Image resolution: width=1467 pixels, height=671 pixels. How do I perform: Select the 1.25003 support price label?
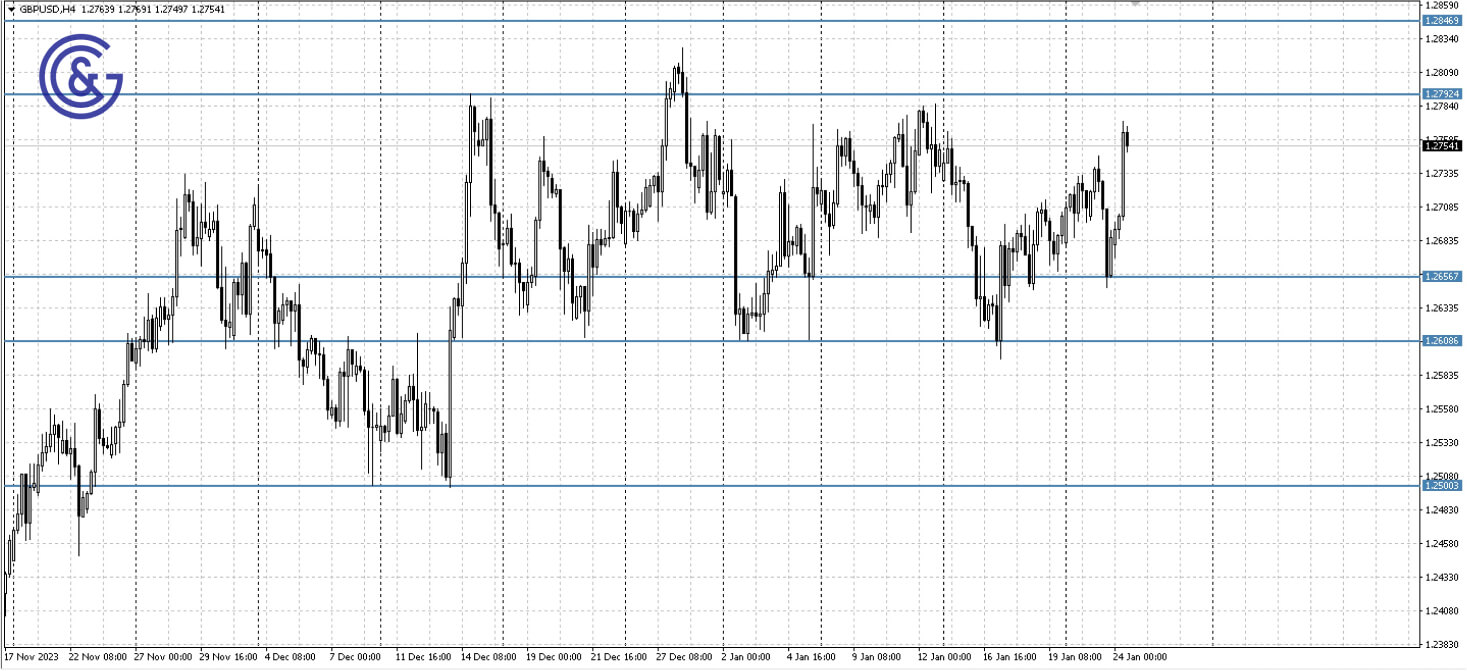[1440, 484]
